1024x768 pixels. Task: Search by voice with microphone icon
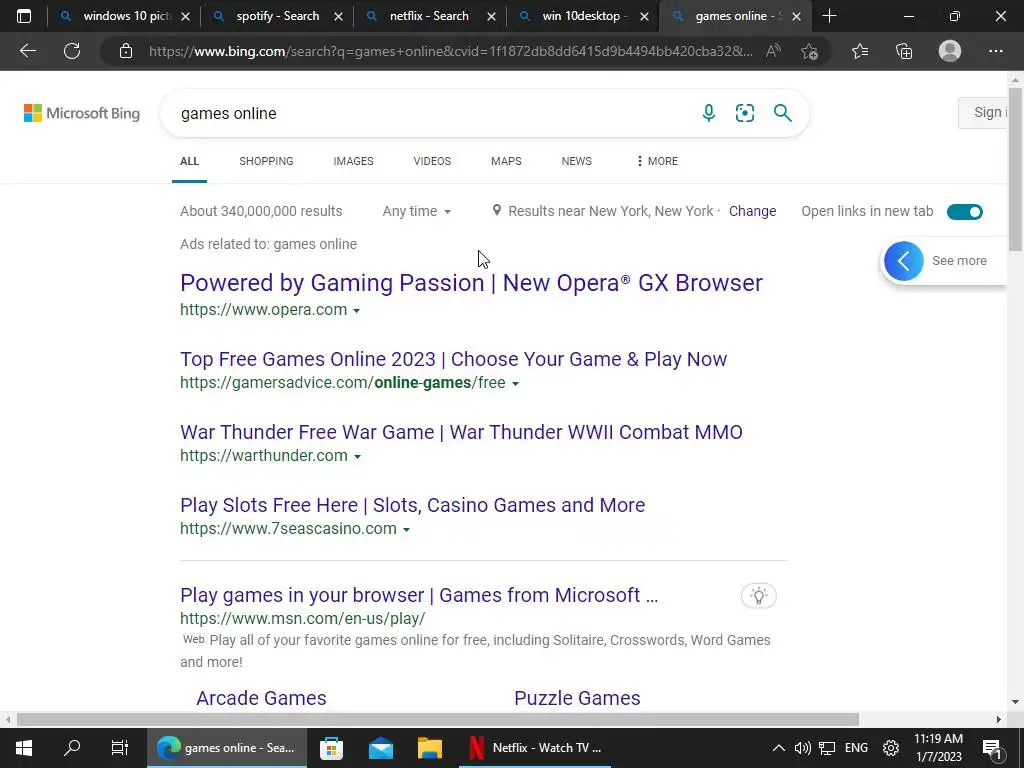pyautogui.click(x=709, y=113)
